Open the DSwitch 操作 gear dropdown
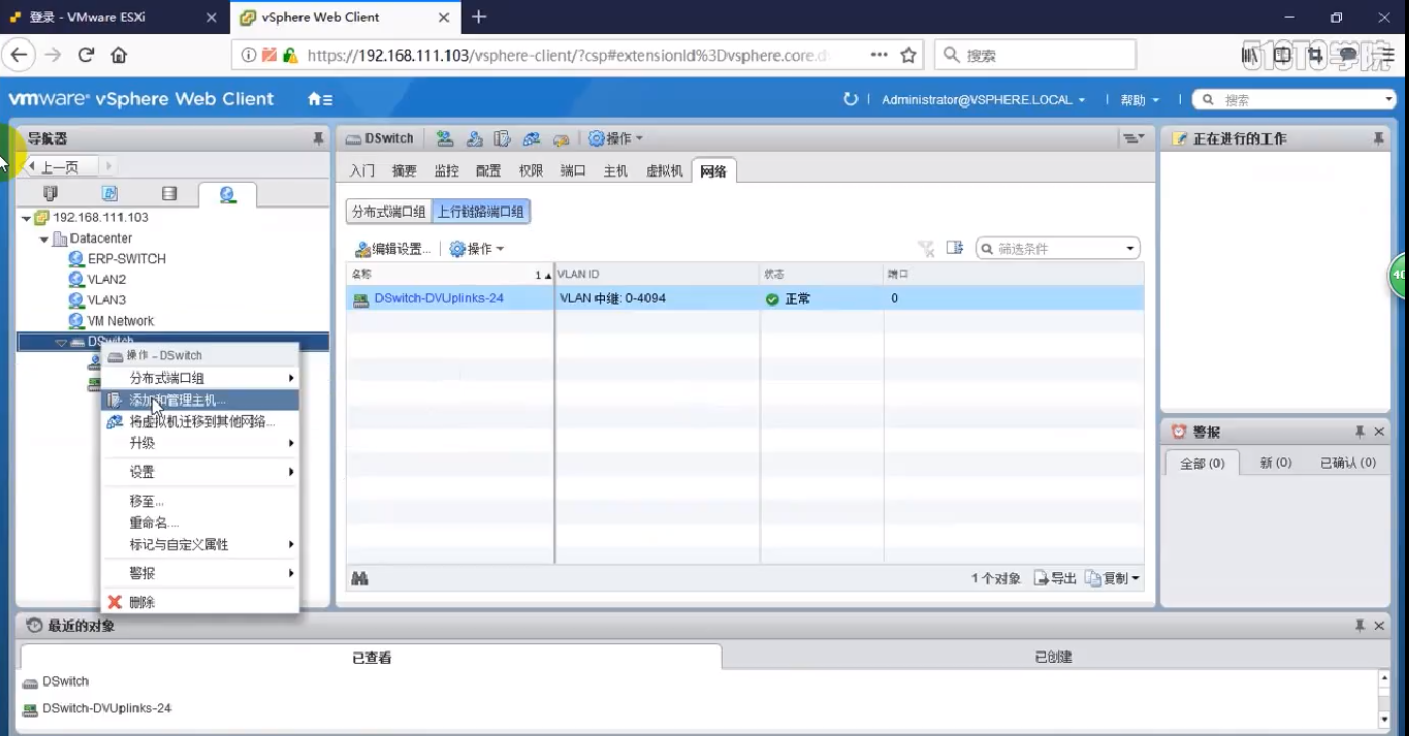The width and height of the screenshot is (1409, 736). pyautogui.click(x=615, y=139)
